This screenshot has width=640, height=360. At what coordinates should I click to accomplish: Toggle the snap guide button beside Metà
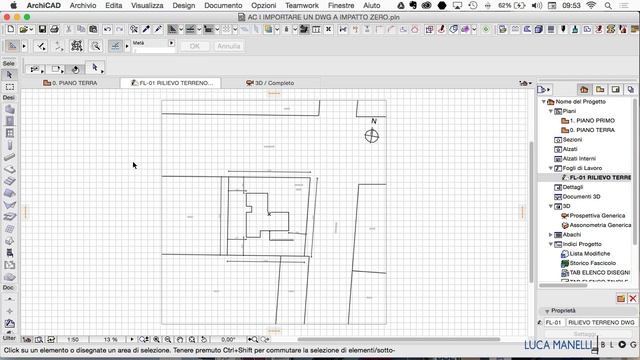(x=116, y=46)
